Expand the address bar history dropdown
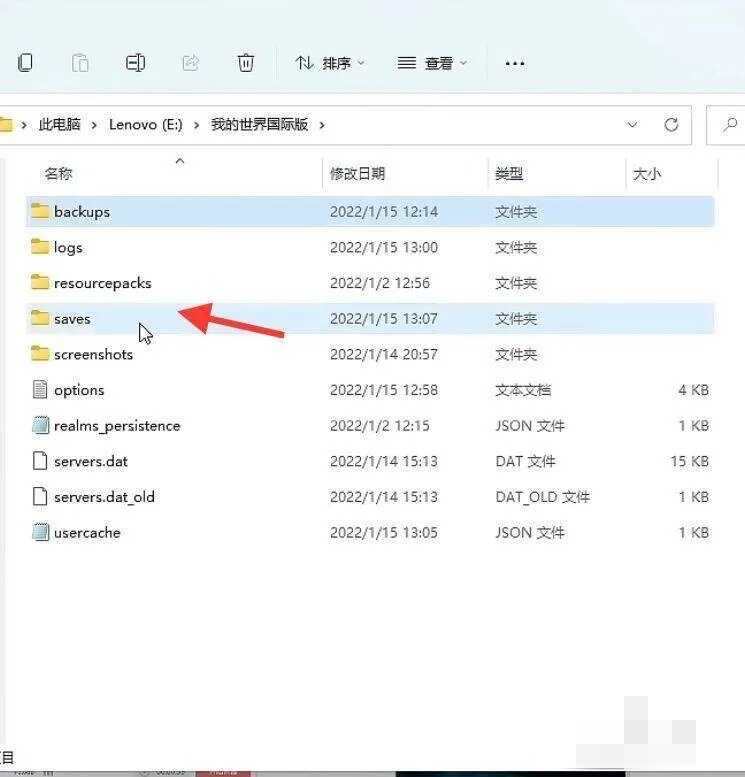This screenshot has width=745, height=777. [x=632, y=125]
